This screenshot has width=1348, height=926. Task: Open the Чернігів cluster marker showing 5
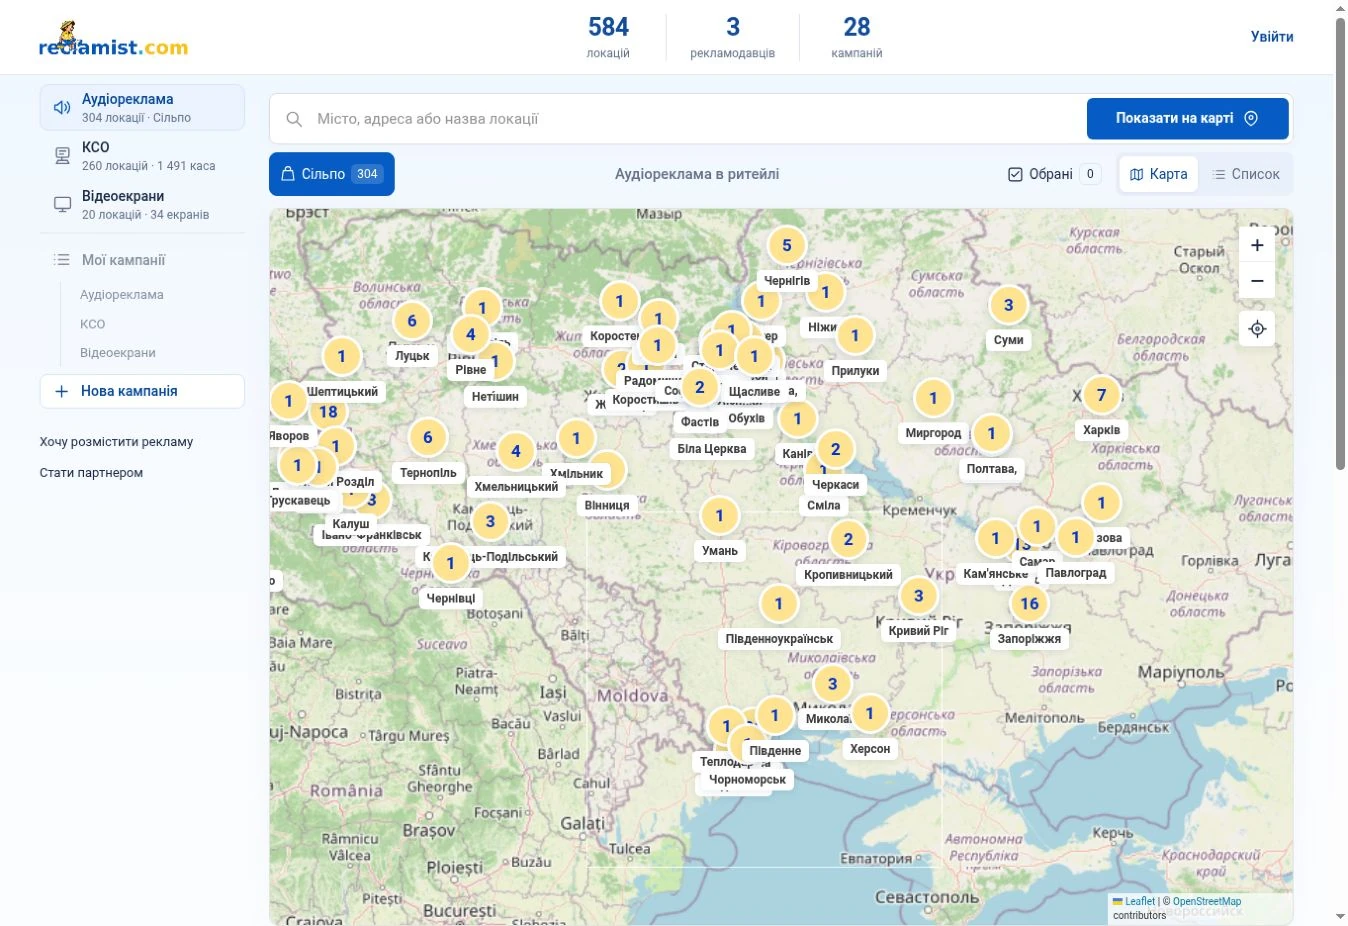tap(787, 245)
